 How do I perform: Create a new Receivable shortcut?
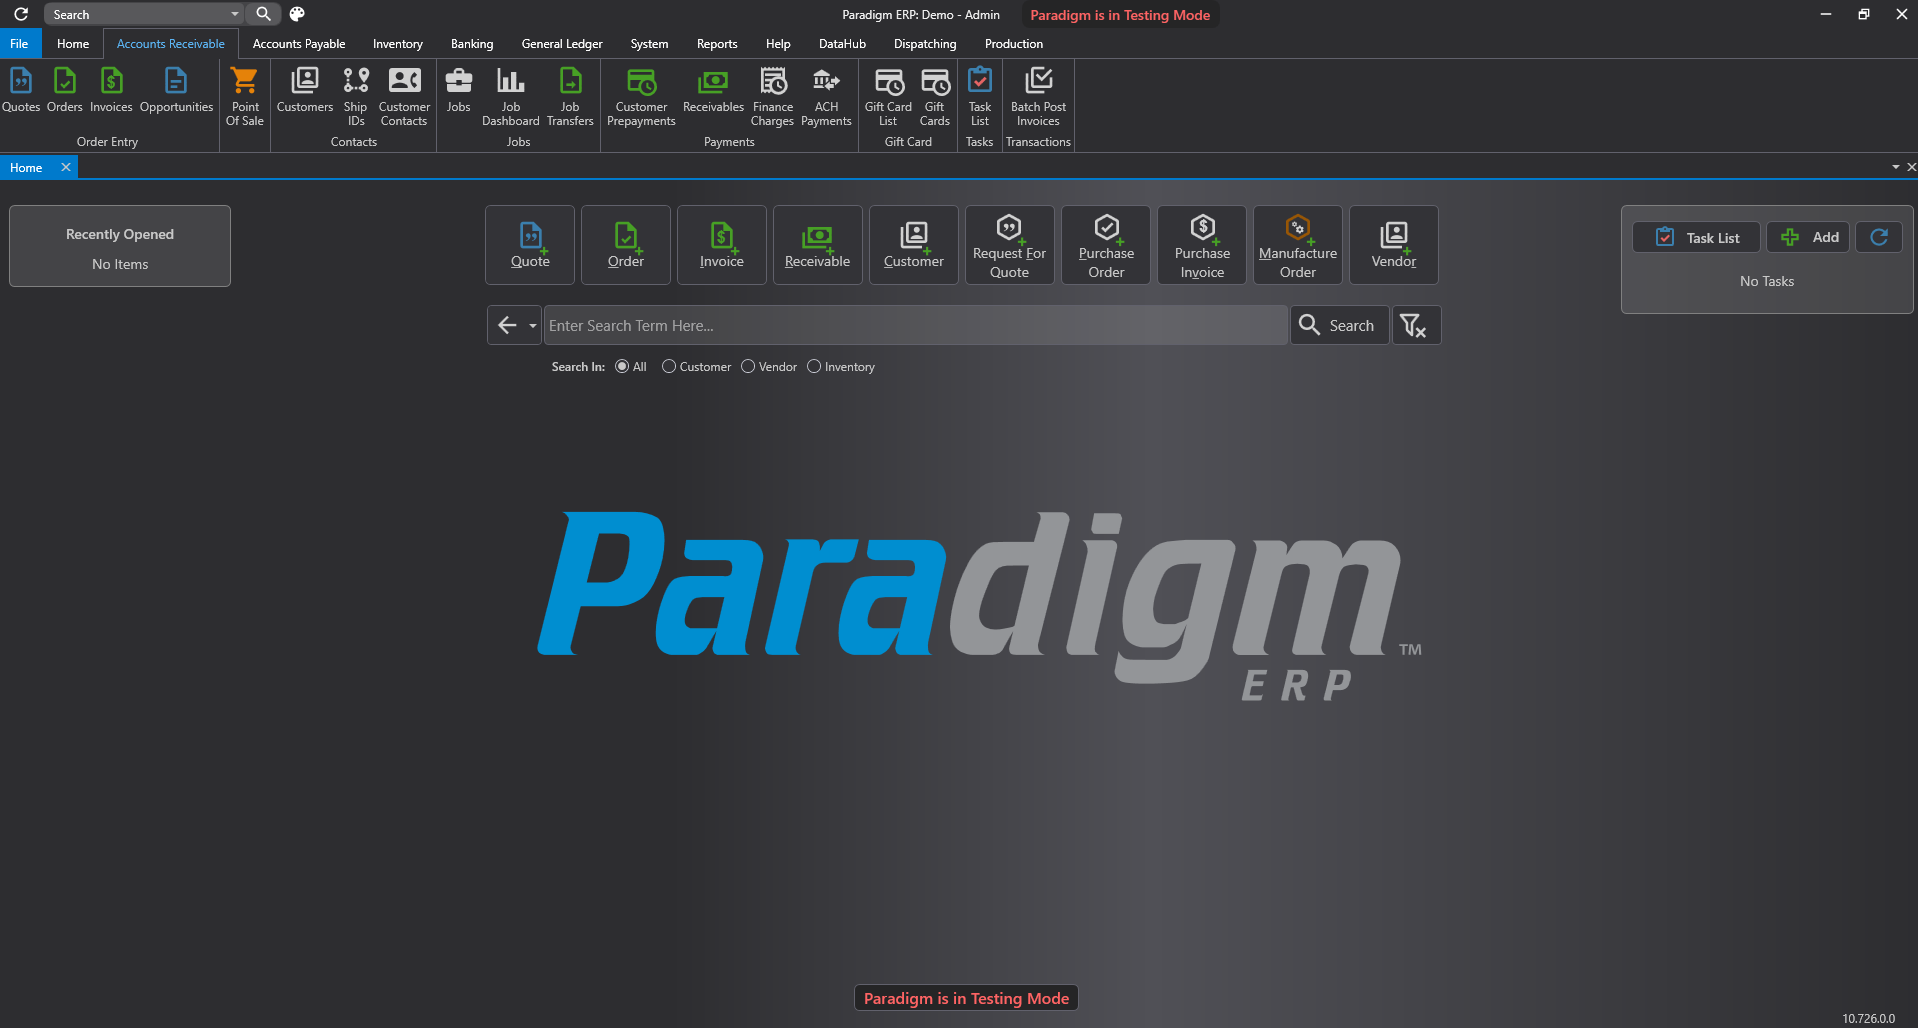[x=818, y=245]
